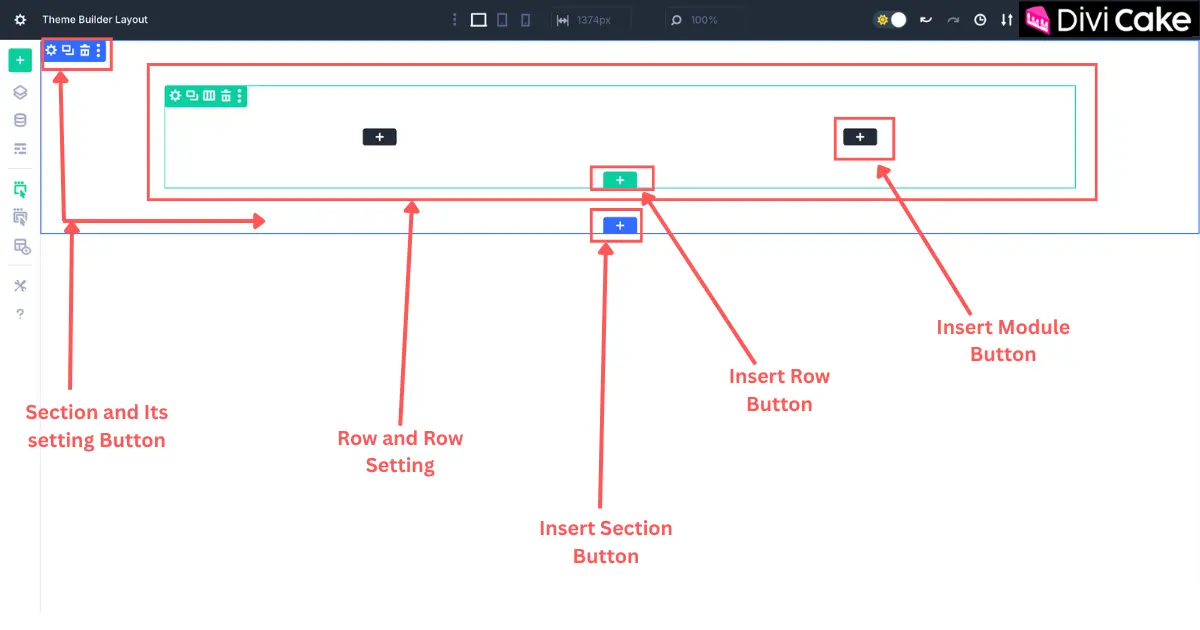1200x630 pixels.
Task: Redo the last change
Action: [953, 20]
